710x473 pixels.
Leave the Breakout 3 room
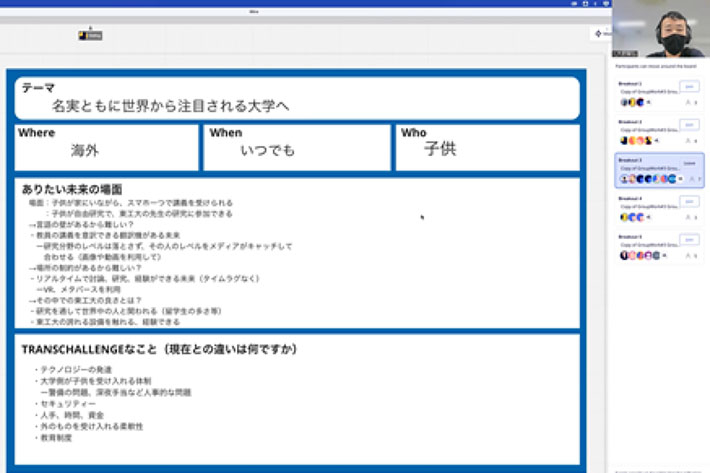[x=689, y=162]
